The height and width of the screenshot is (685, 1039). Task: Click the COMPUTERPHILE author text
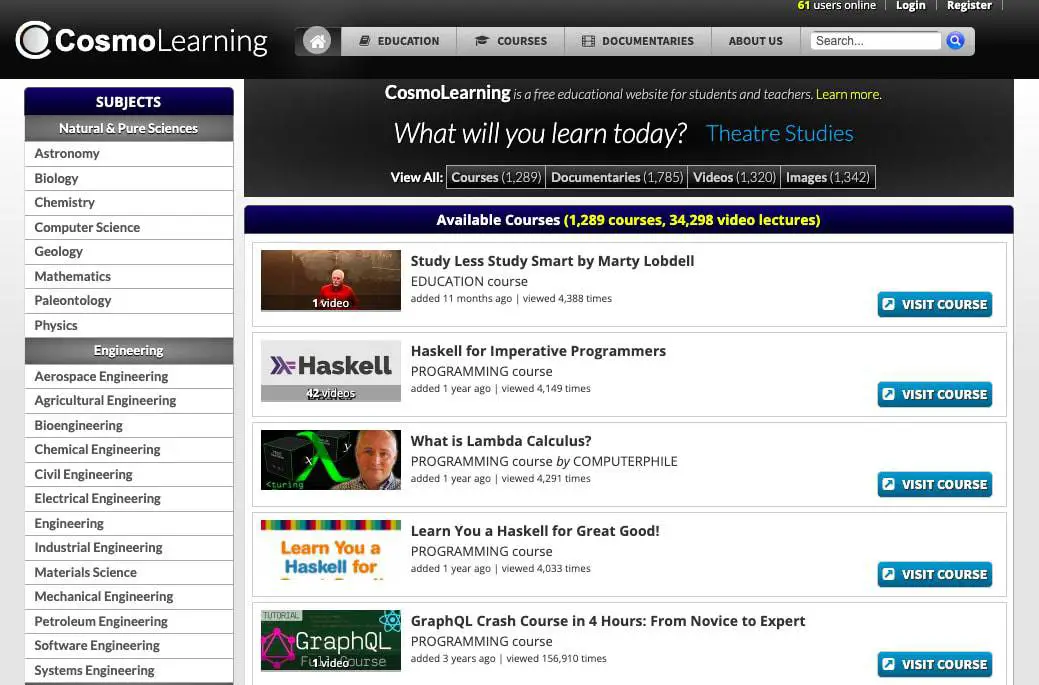coord(625,461)
